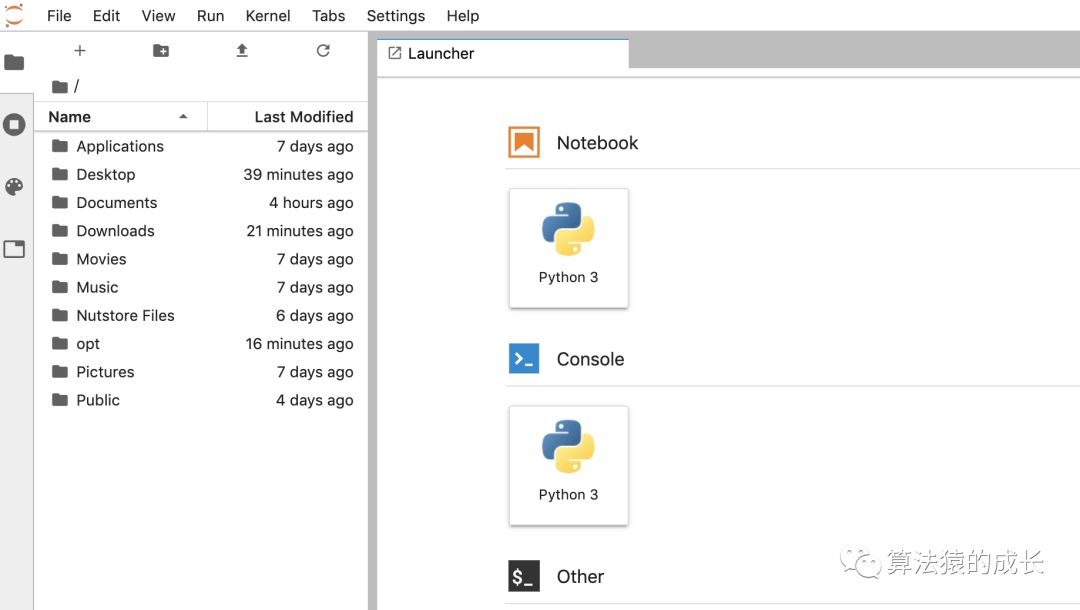The image size is (1080, 610).
Task: Click the opt folder icon
Action: tap(60, 344)
